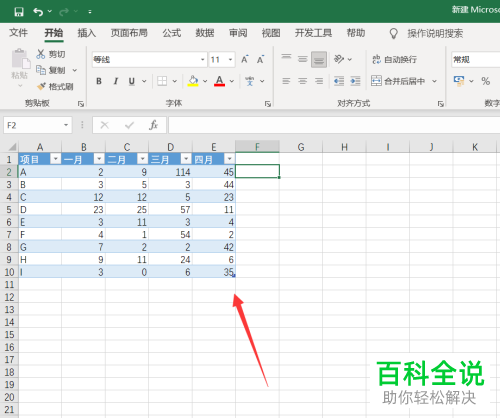
Task: Click into the formula bar
Action: (x=334, y=125)
